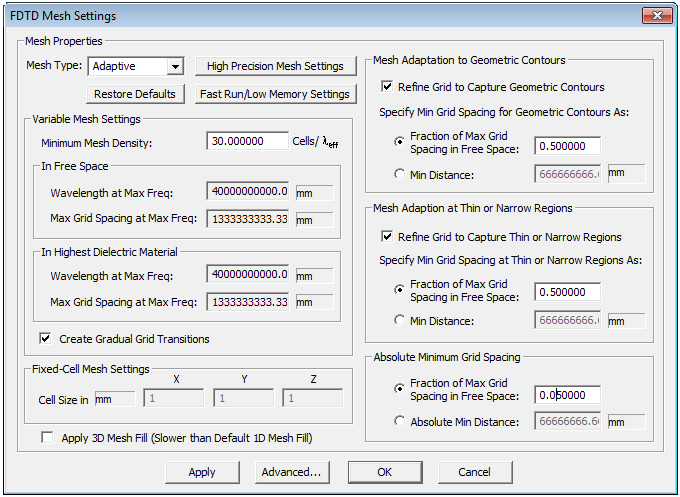The width and height of the screenshot is (680, 497).
Task: Select Min Distance radio under Geometric Contours
Action: (401, 173)
